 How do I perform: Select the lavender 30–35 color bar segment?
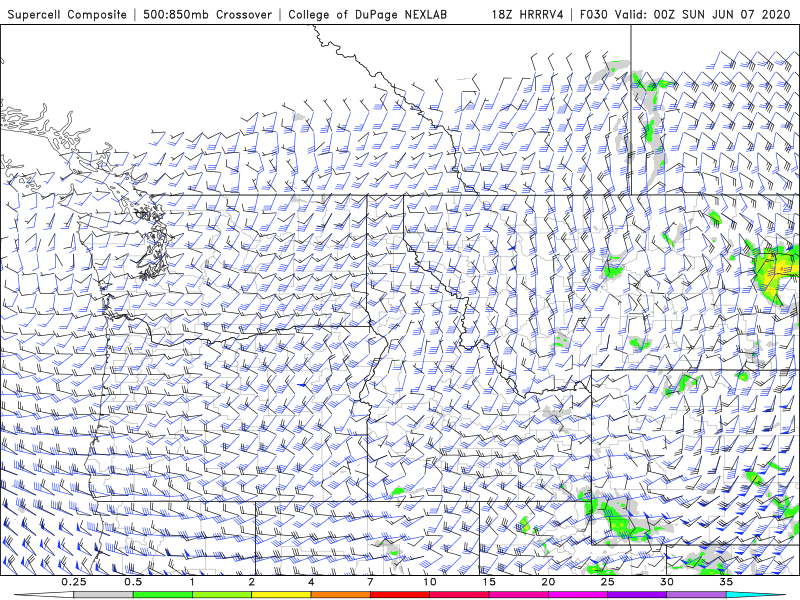[x=696, y=595]
